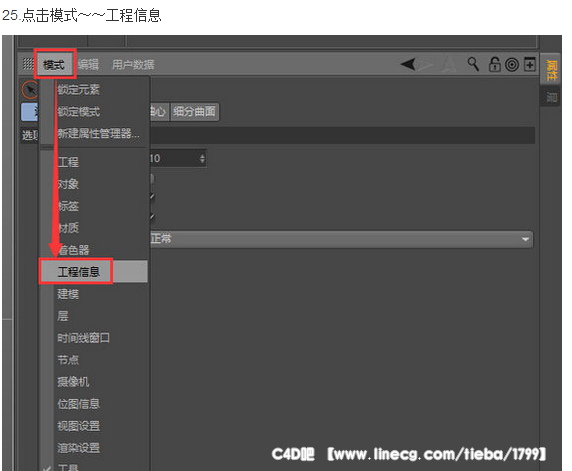572x471 pixels.
Task: Choose 节点 in mode menu
Action: pyautogui.click(x=68, y=360)
